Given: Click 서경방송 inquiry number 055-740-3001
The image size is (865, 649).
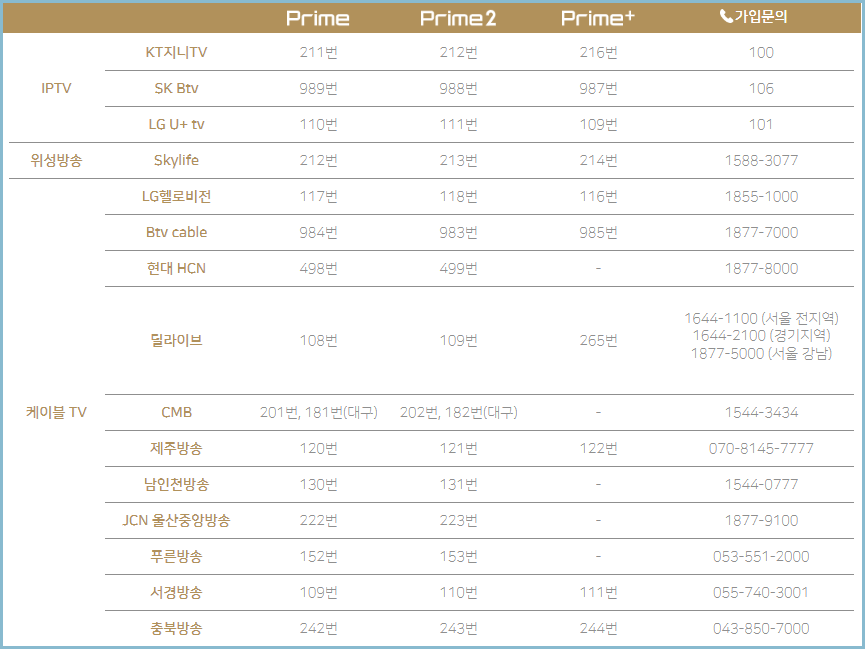Looking at the screenshot, I should [x=761, y=592].
